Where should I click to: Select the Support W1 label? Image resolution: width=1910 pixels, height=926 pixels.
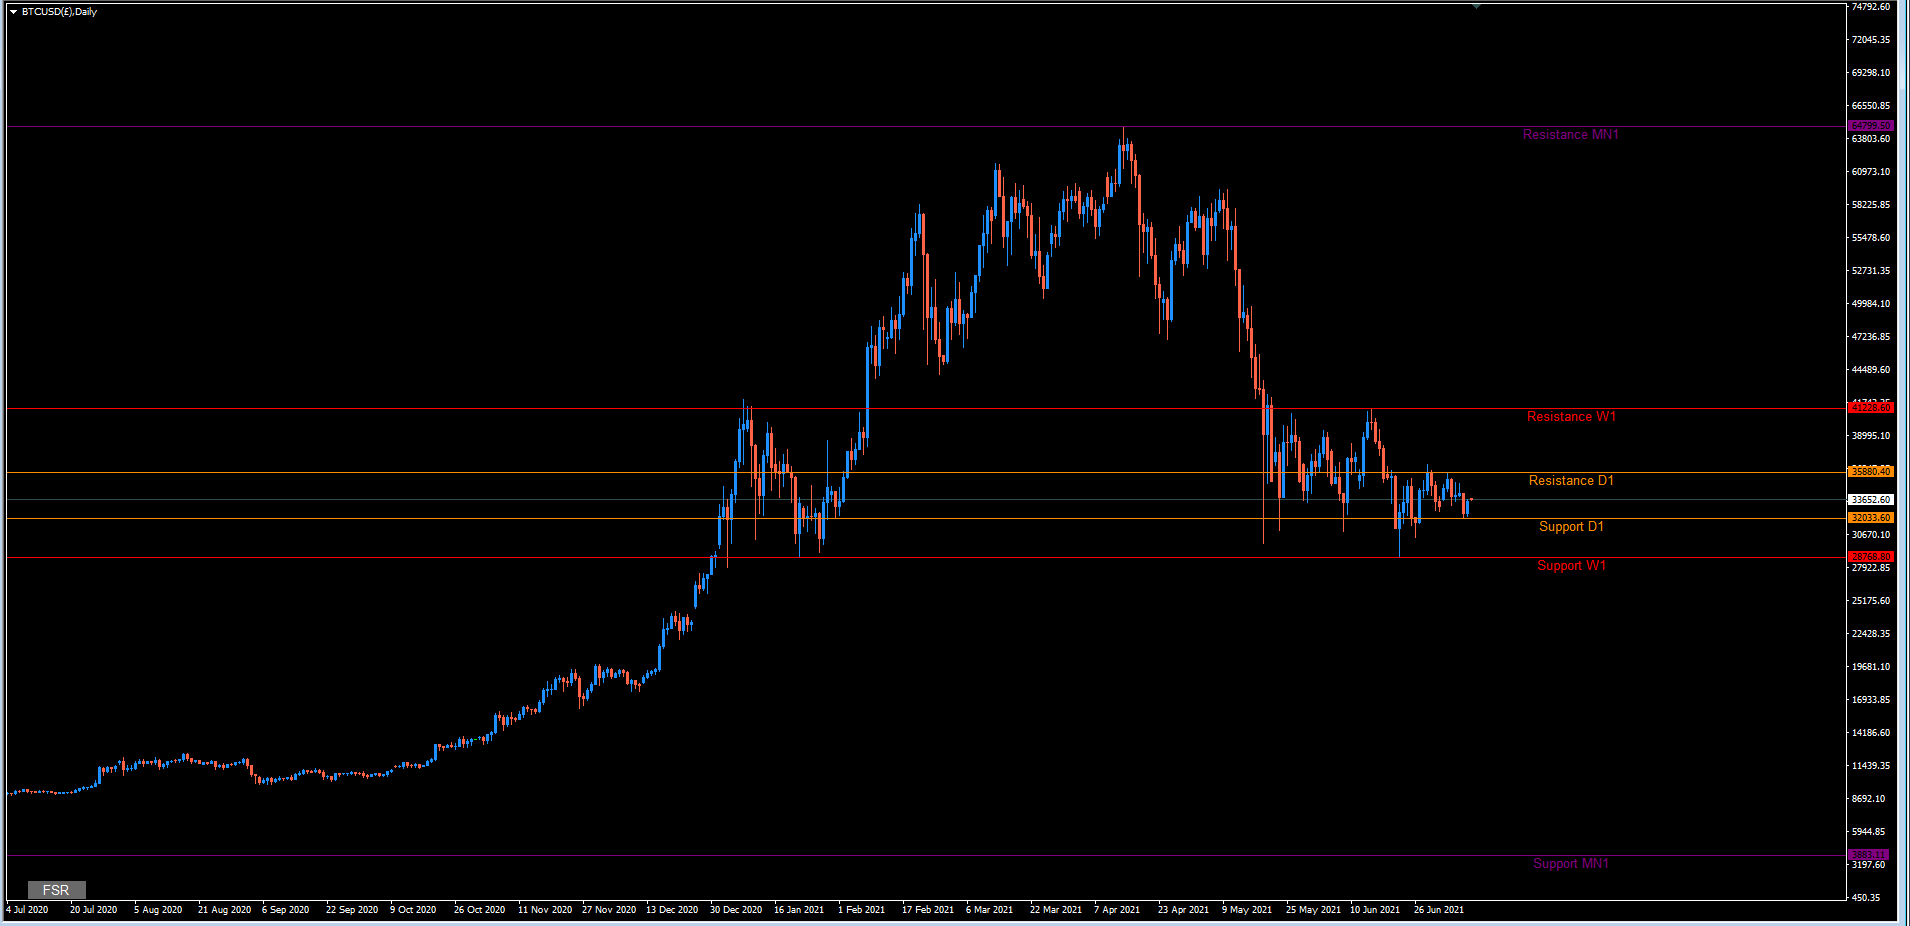(1571, 566)
